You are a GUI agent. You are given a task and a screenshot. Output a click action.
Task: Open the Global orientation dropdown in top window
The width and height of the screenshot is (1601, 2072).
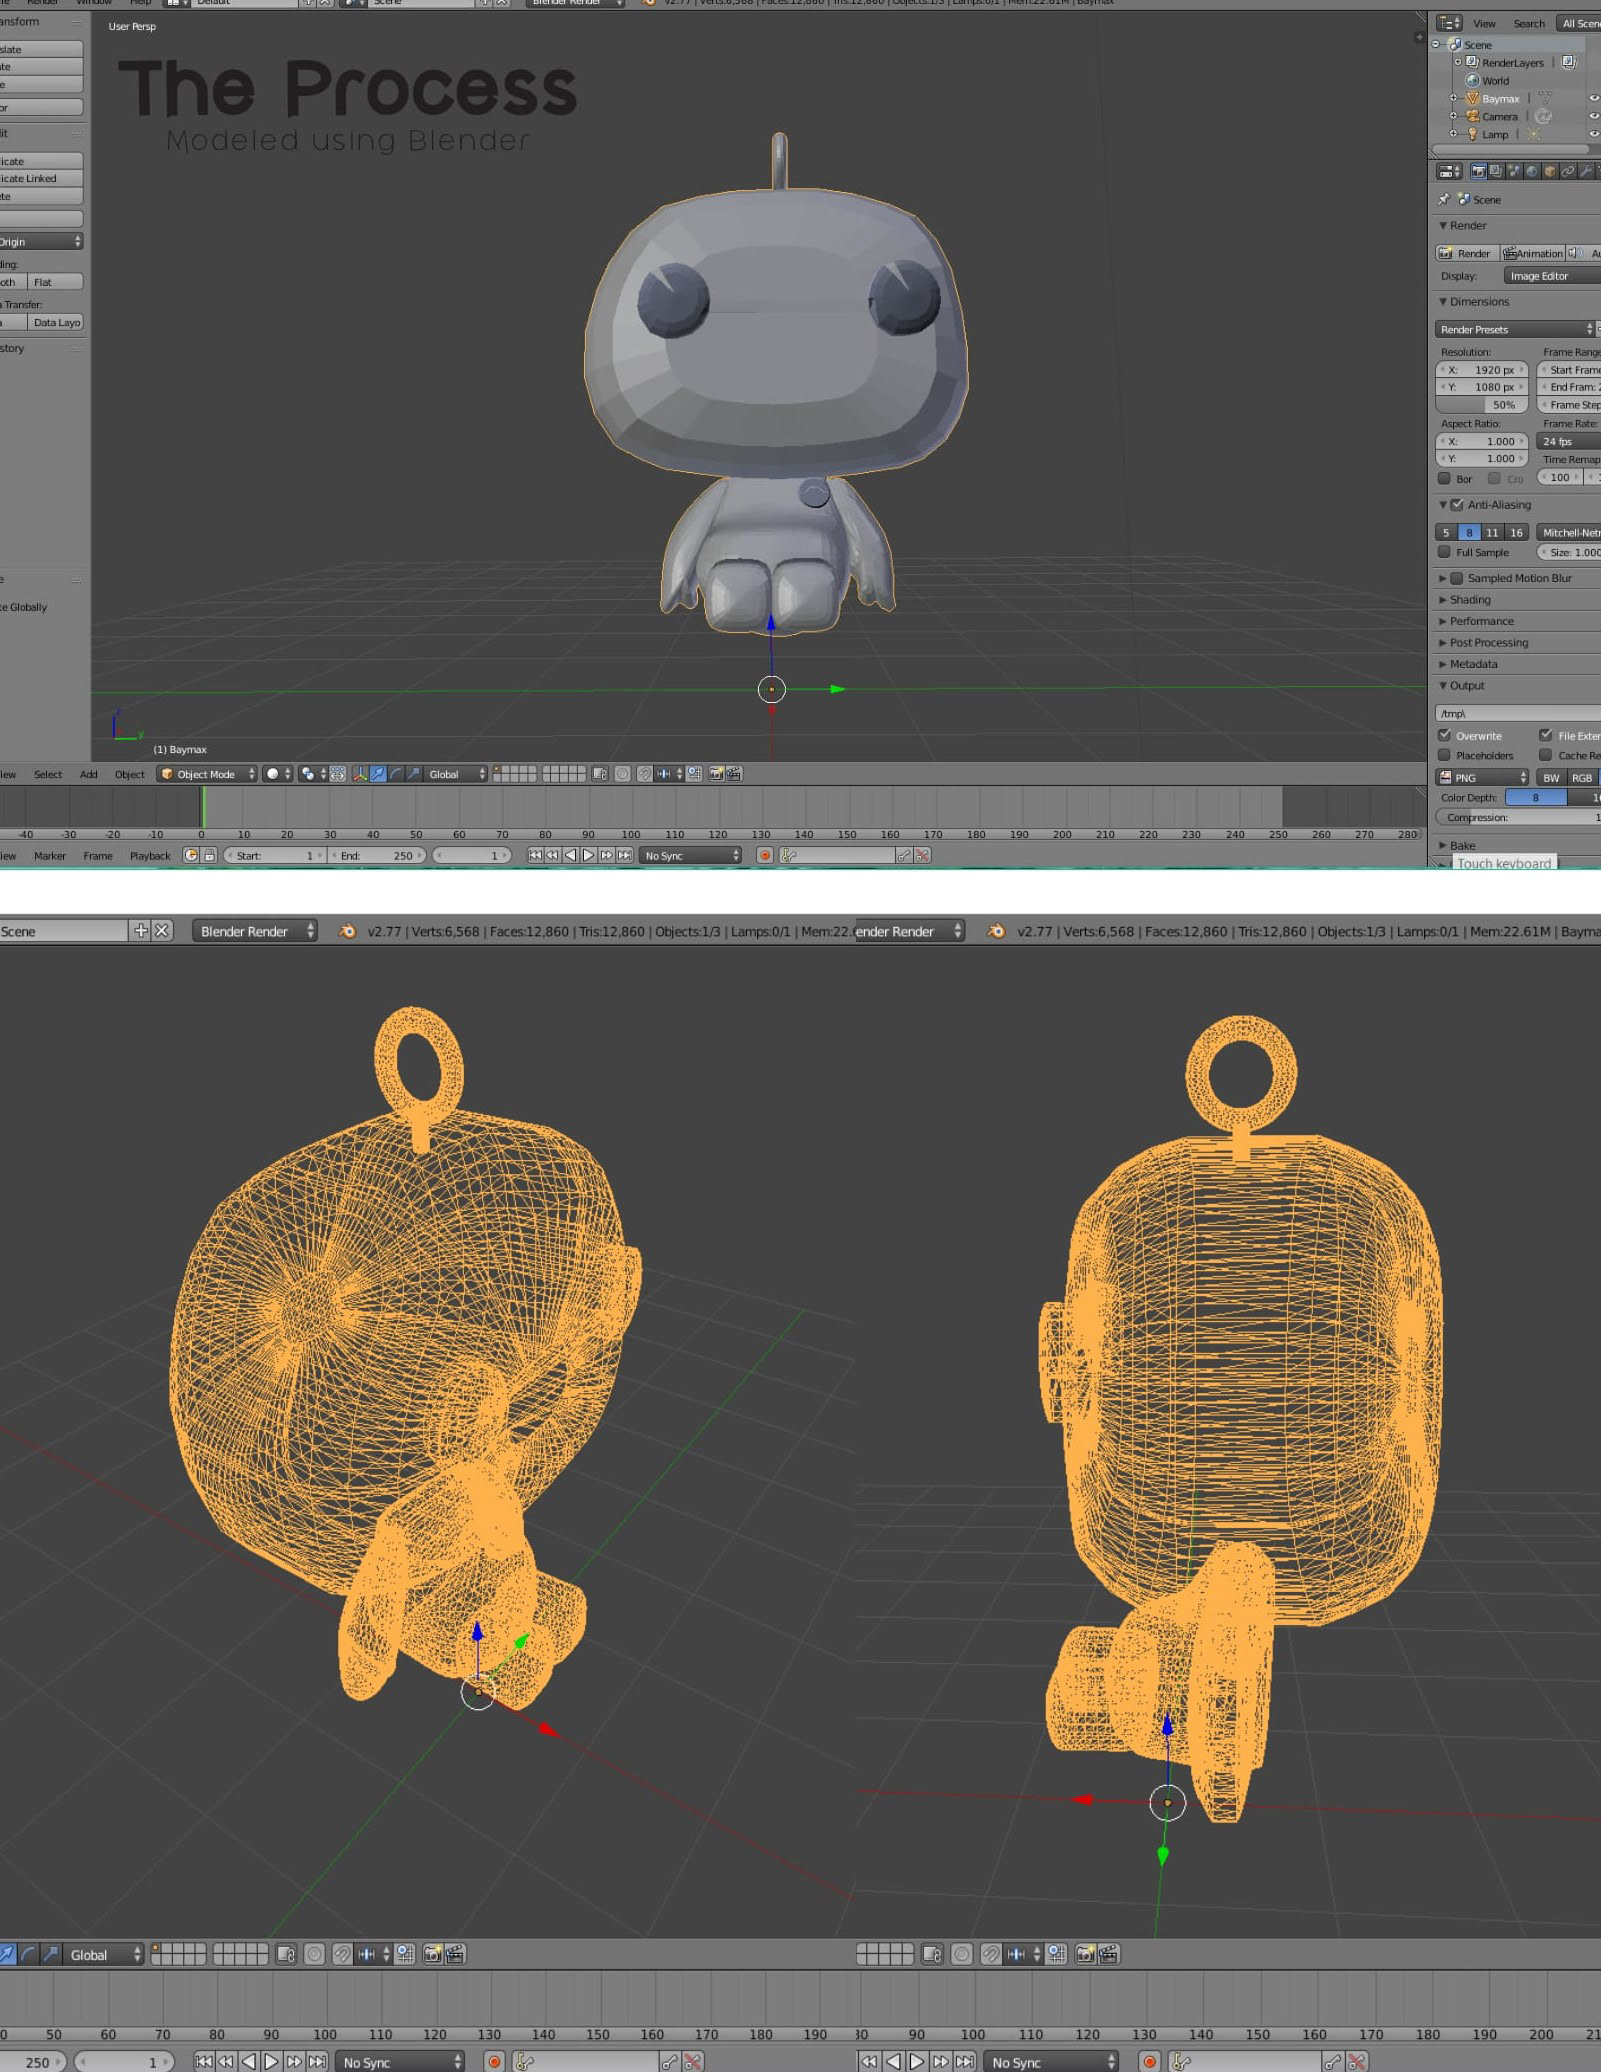455,774
